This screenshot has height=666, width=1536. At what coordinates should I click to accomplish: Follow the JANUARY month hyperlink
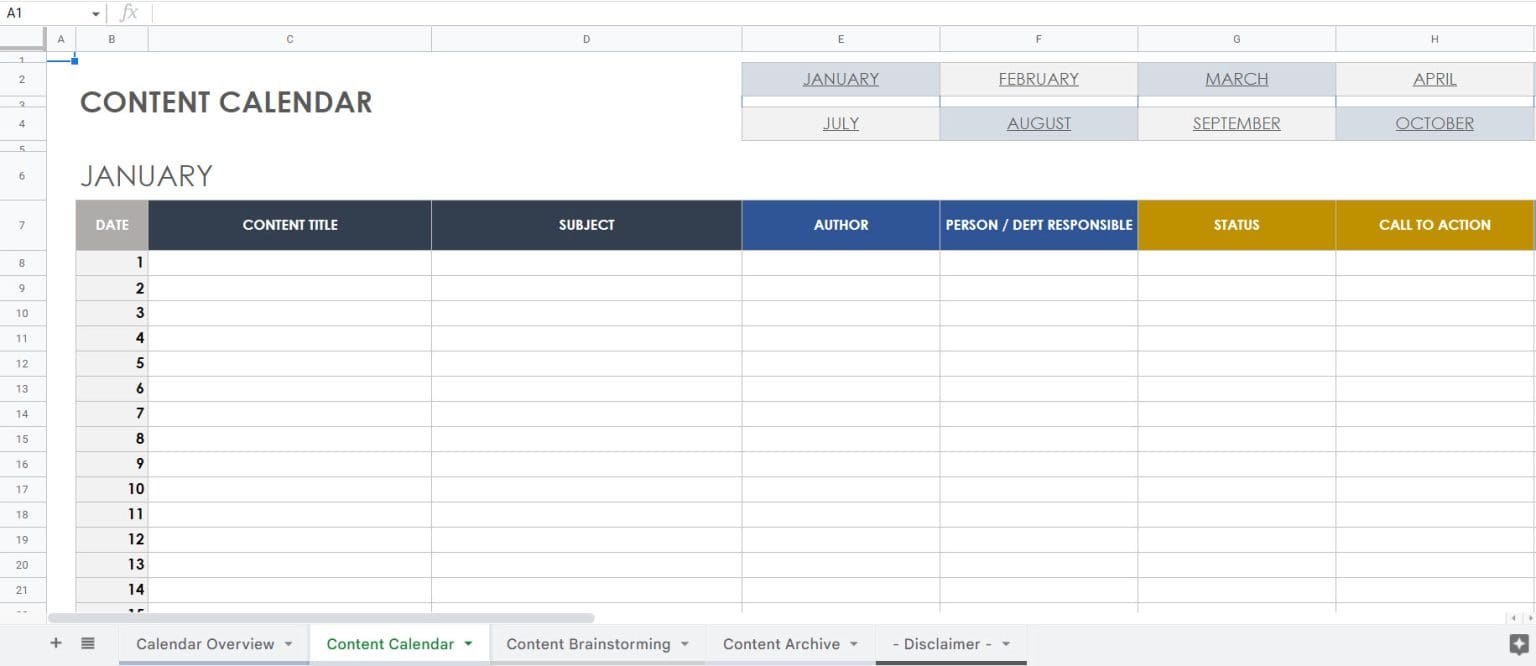[840, 78]
